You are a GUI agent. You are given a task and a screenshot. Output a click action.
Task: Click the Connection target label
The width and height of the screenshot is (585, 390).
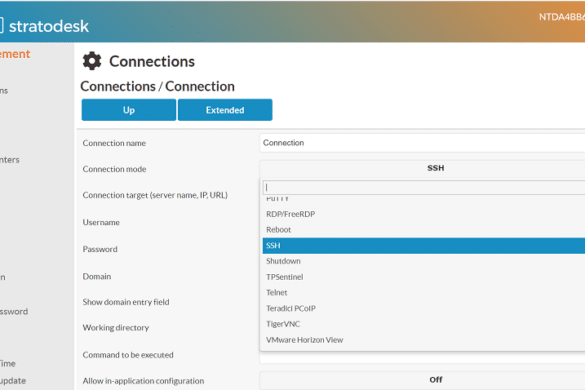(x=155, y=195)
